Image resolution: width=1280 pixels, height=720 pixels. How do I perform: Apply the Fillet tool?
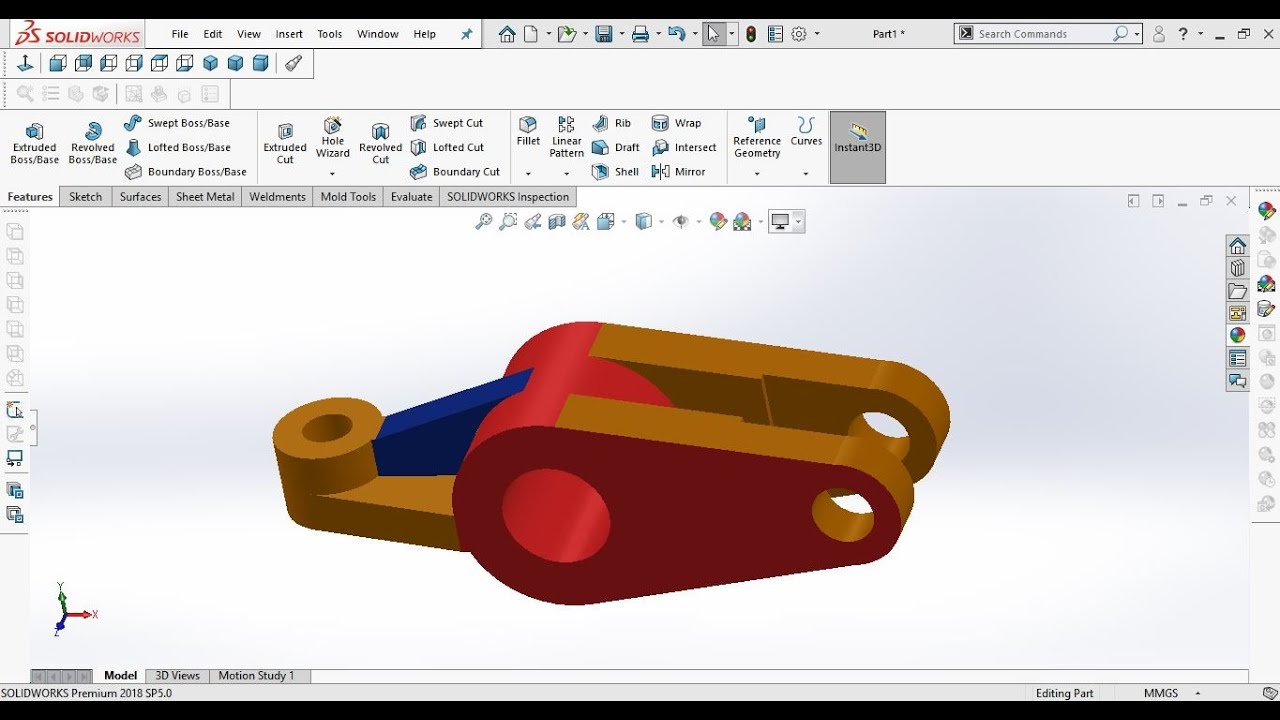coord(528,131)
